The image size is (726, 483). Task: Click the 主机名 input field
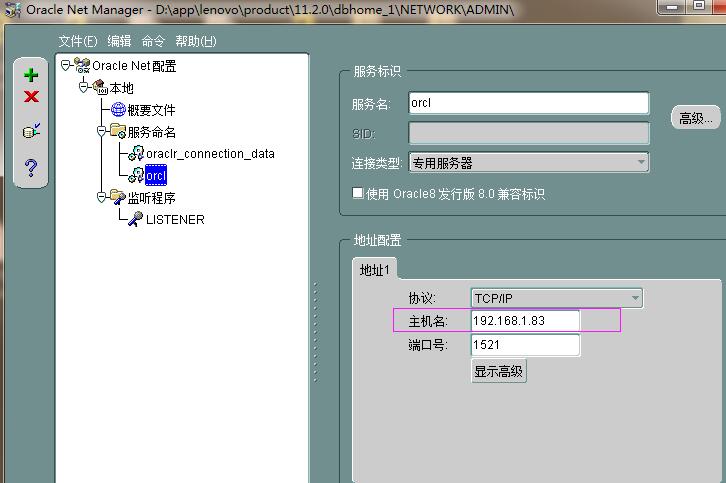pyautogui.click(x=525, y=320)
